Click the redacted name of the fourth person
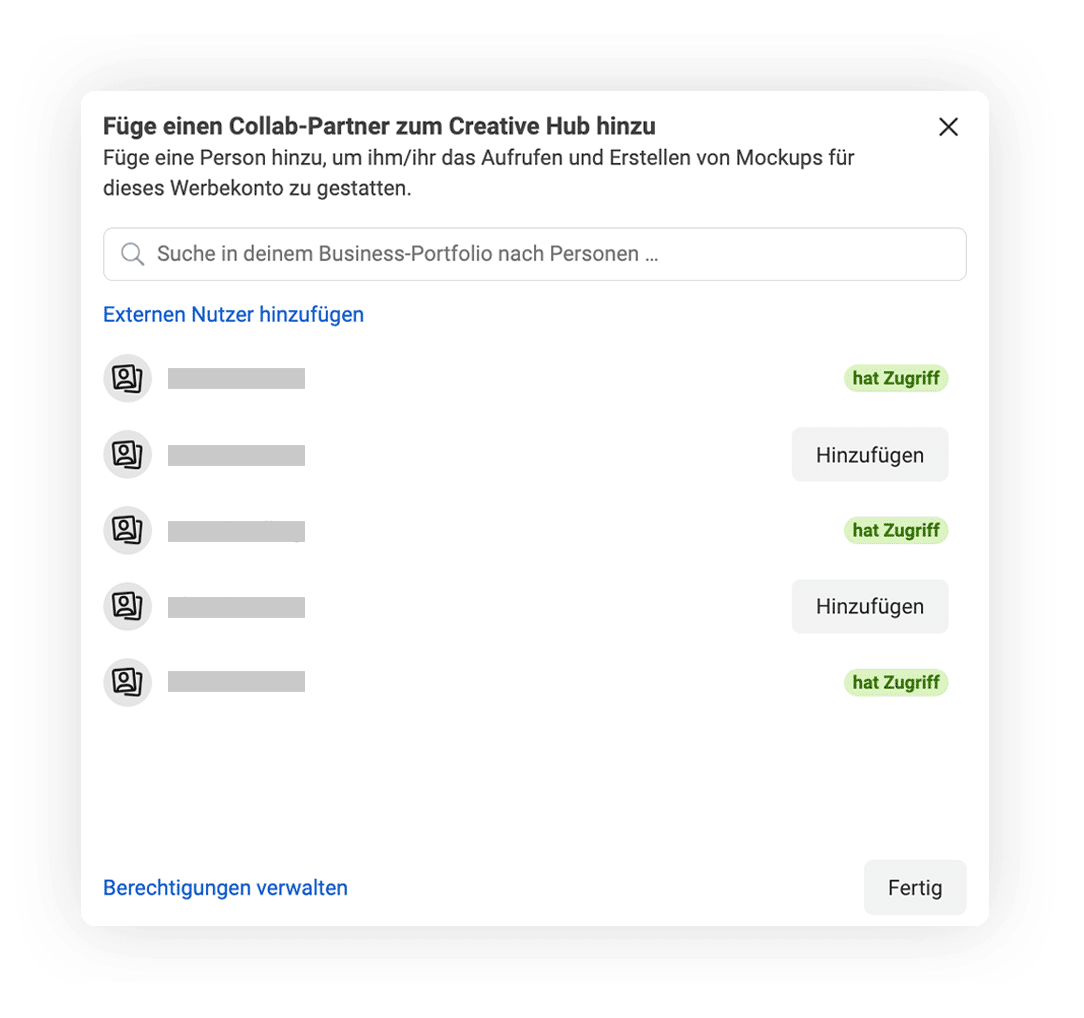Screen dimensions: 1084x1018 coord(236,606)
